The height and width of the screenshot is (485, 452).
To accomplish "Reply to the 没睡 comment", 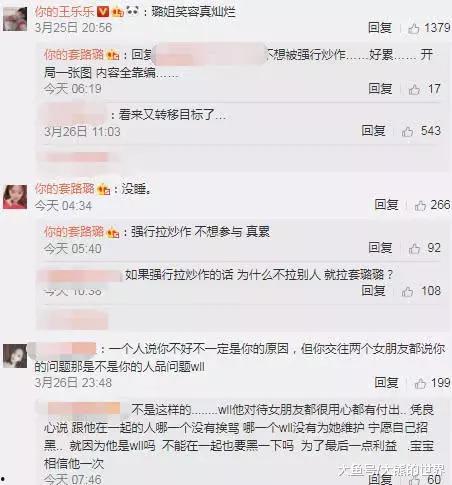I will (386, 205).
